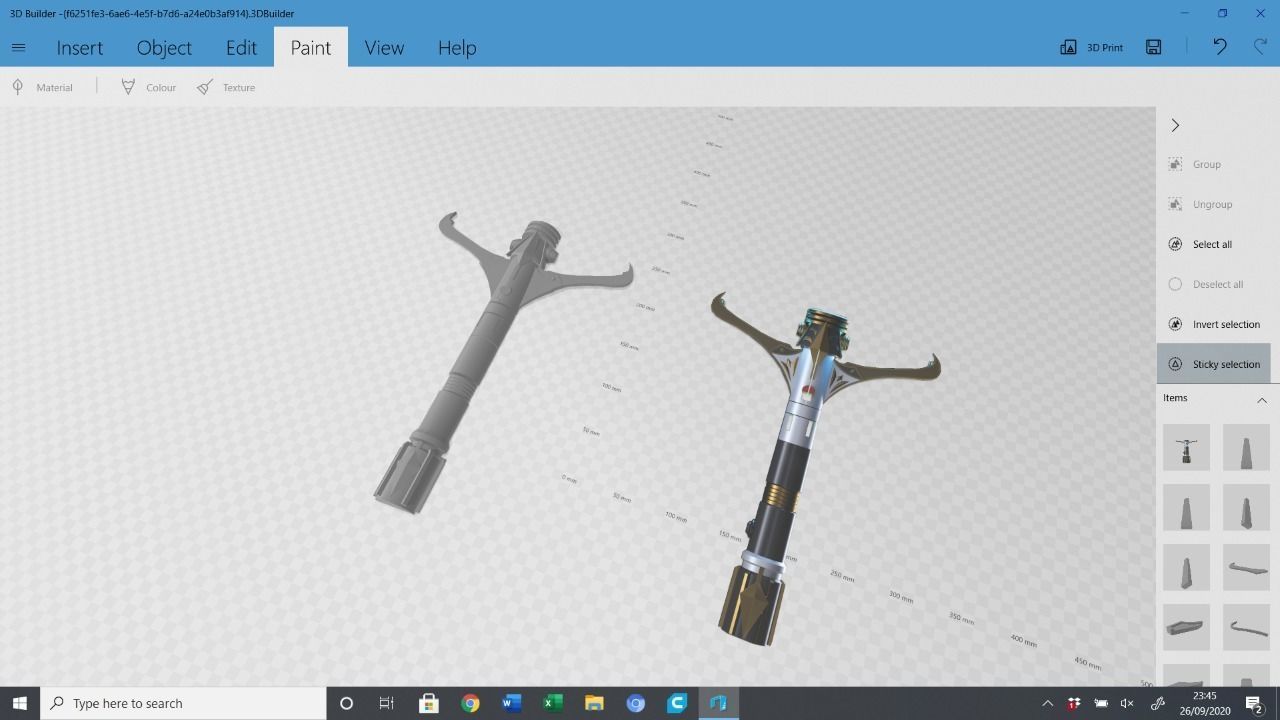Select the fourth row thin curved part thumbnail

1246,627
